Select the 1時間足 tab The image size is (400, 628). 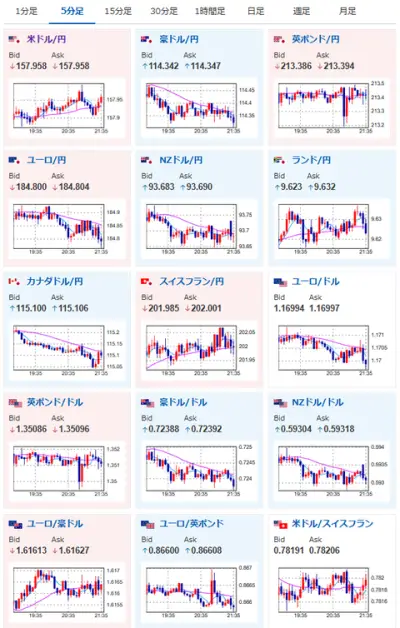(210, 11)
